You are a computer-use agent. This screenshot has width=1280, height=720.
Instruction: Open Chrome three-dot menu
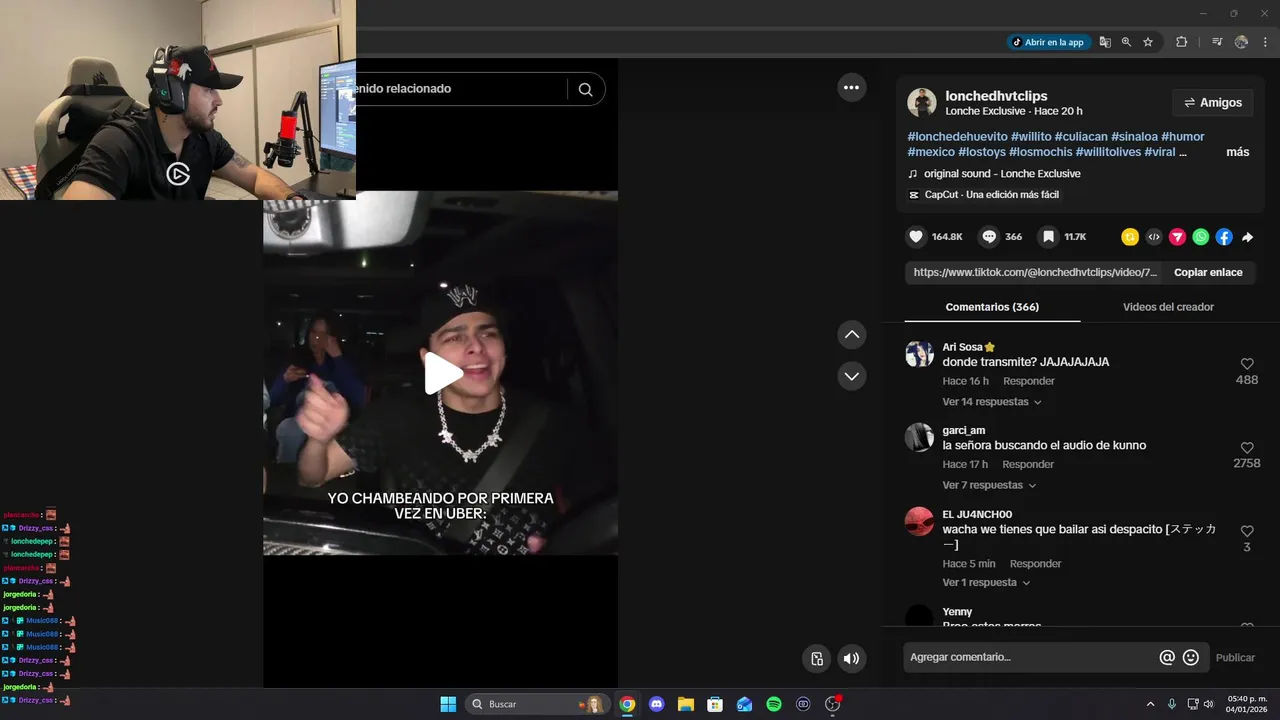1266,42
